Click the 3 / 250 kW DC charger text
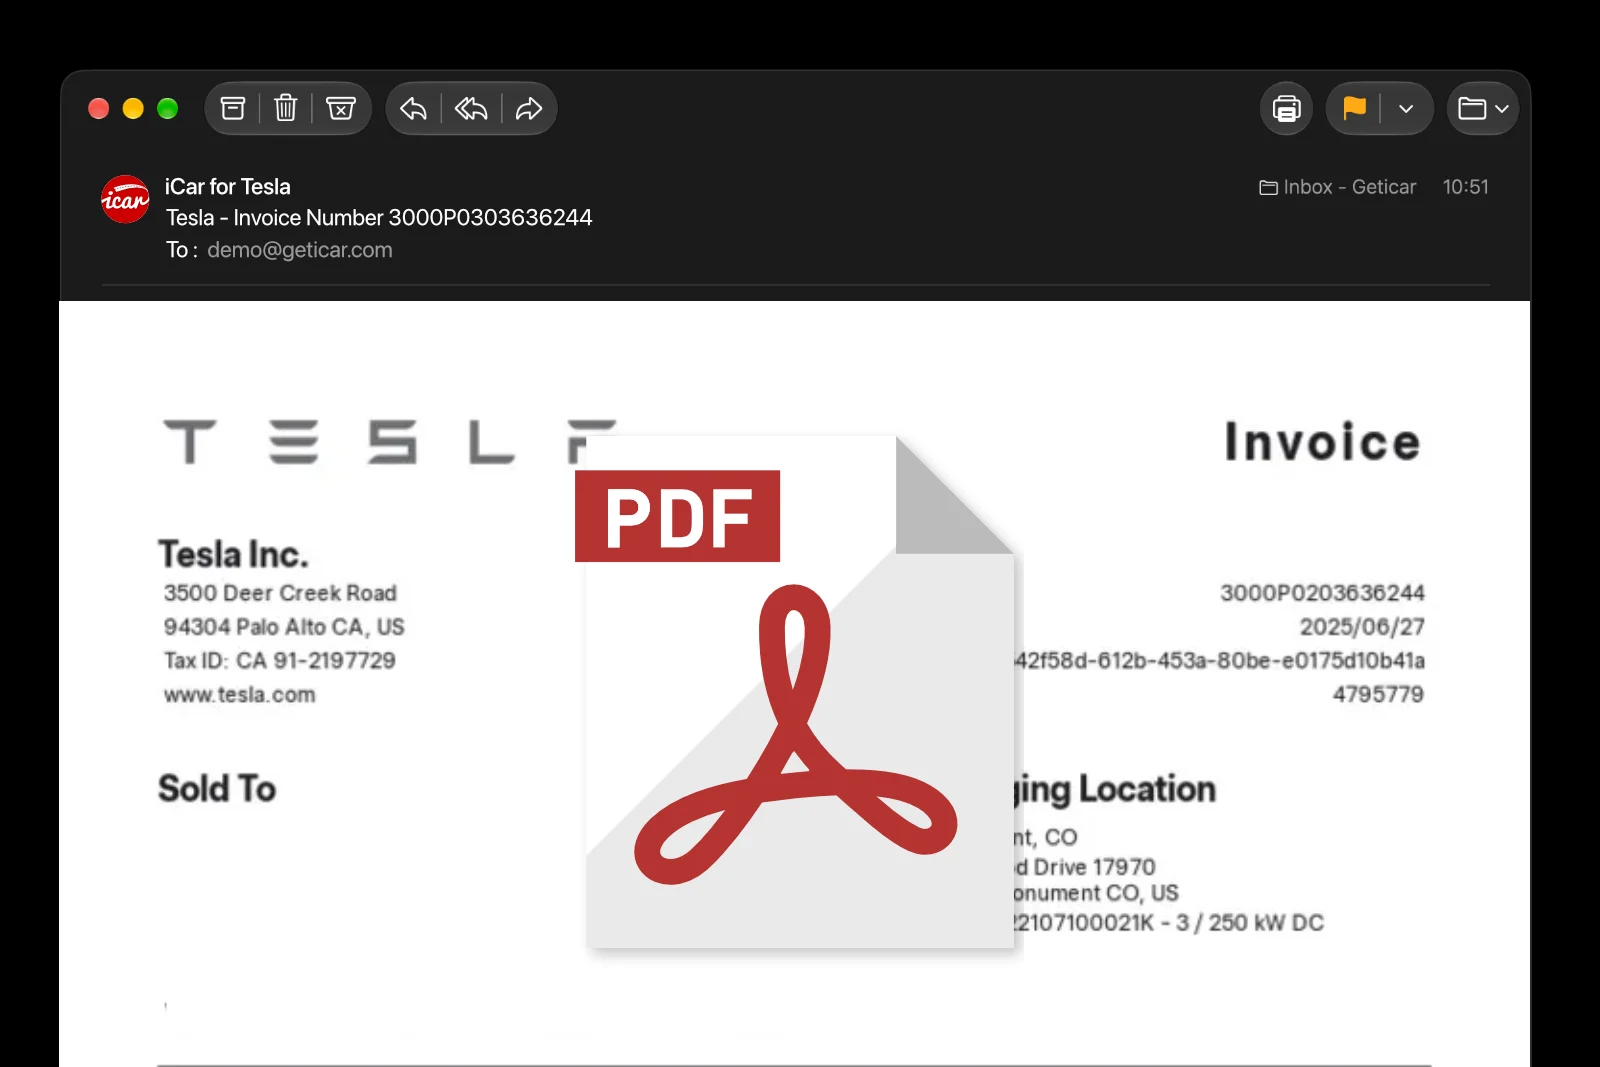 (1250, 923)
